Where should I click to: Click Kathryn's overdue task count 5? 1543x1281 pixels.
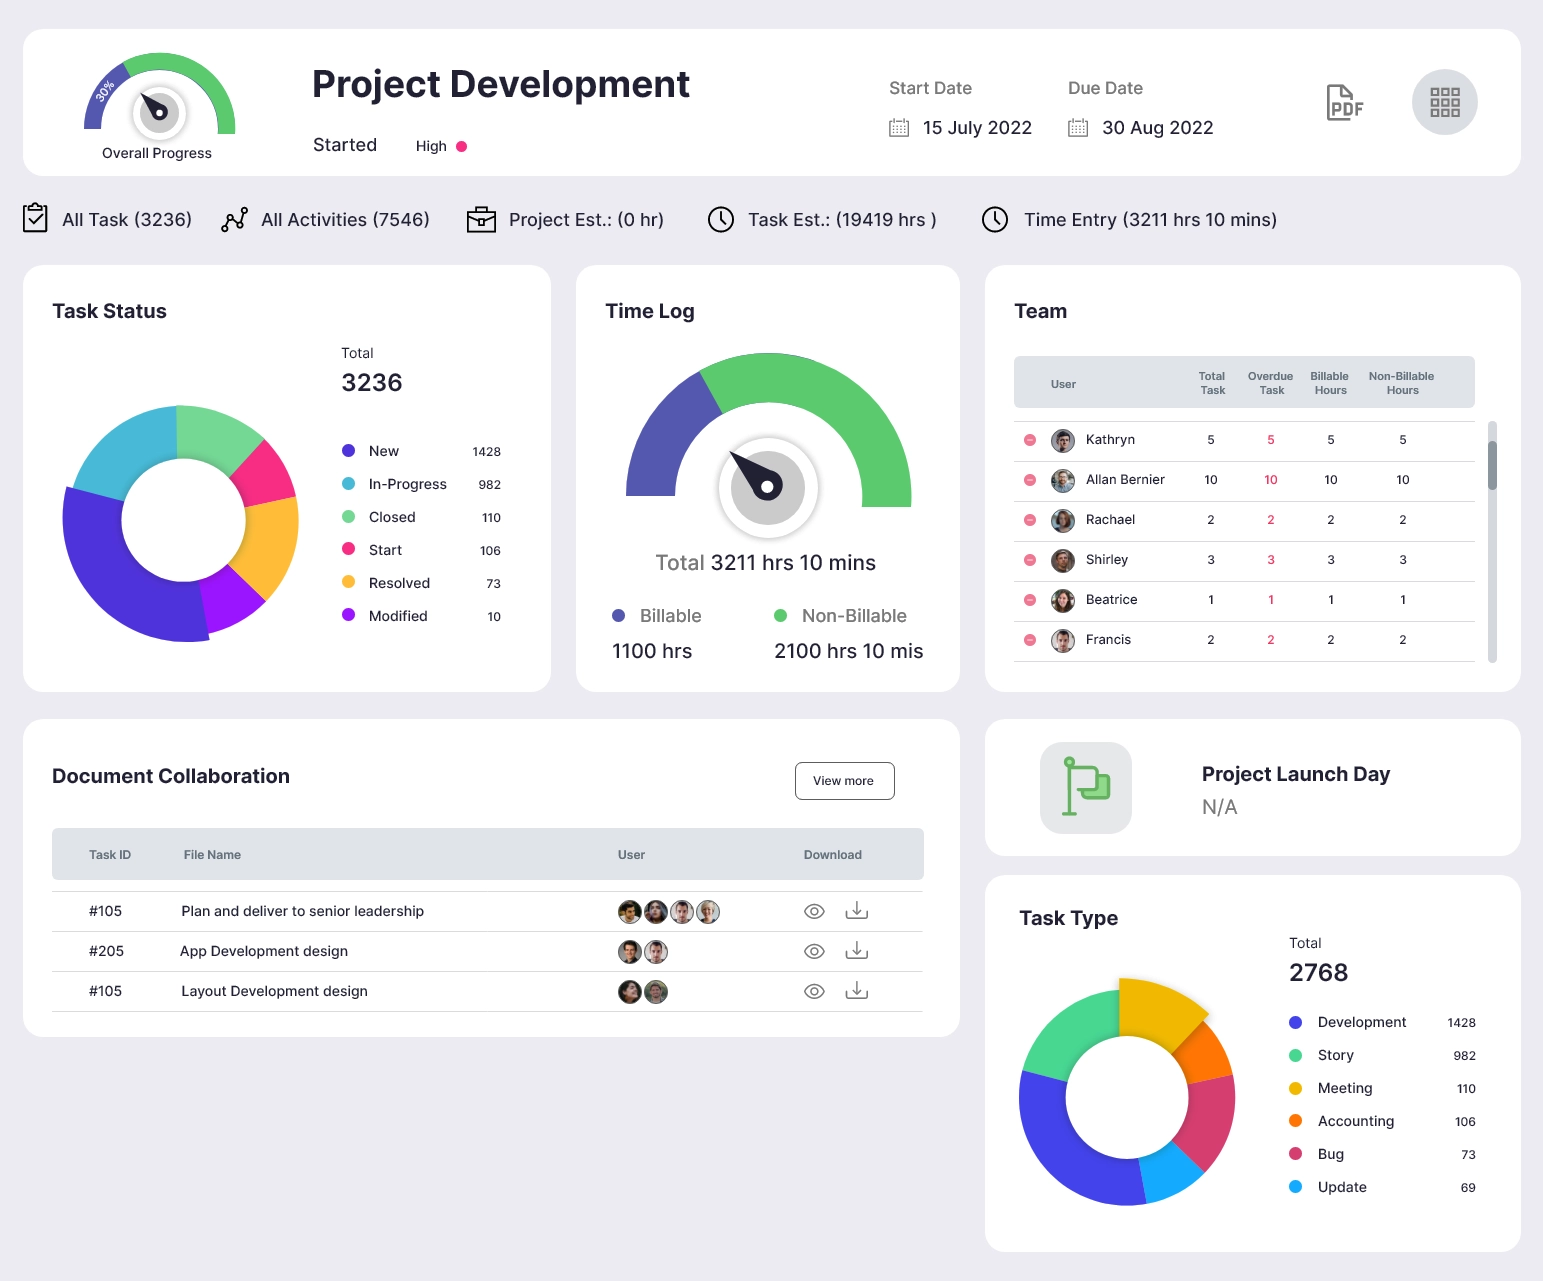pyautogui.click(x=1271, y=440)
